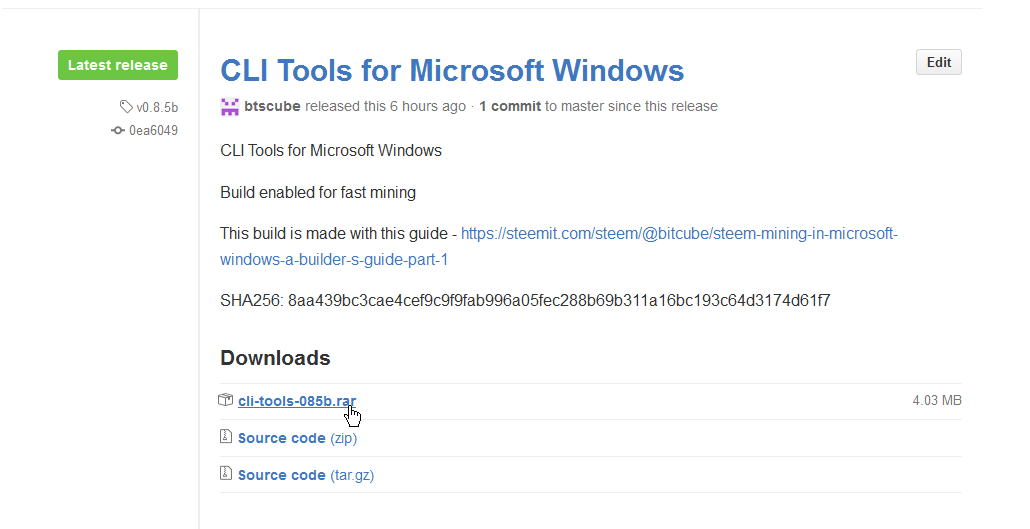The image size is (1030, 529).
Task: Click the file icon beside Source code (zip)
Action: [x=226, y=437]
